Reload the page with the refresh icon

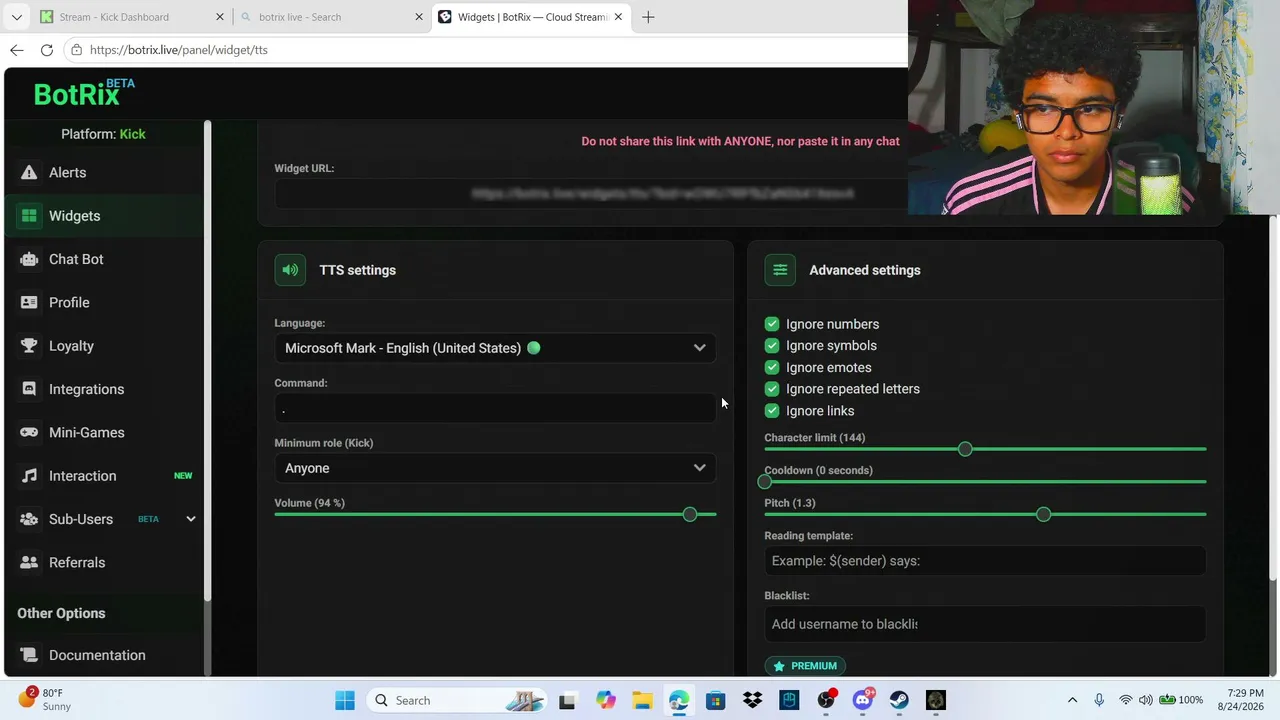click(46, 50)
